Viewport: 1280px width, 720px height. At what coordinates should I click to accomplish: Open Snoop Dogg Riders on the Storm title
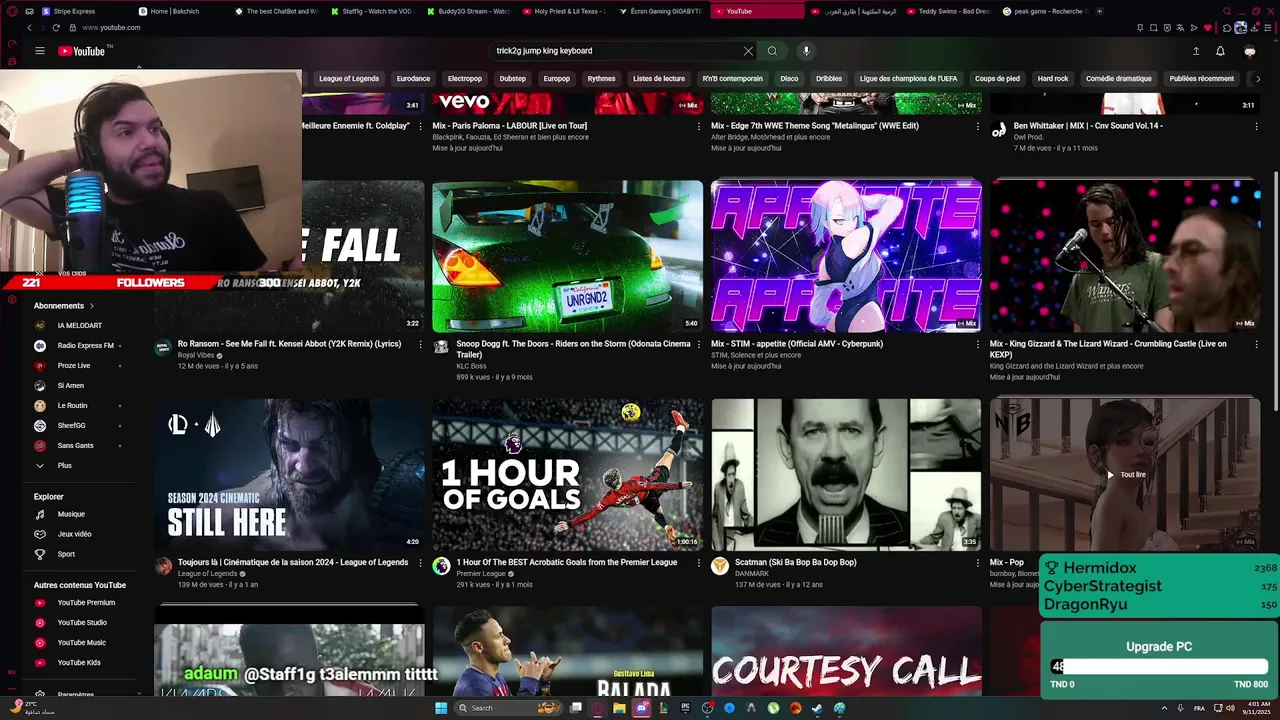(x=573, y=349)
